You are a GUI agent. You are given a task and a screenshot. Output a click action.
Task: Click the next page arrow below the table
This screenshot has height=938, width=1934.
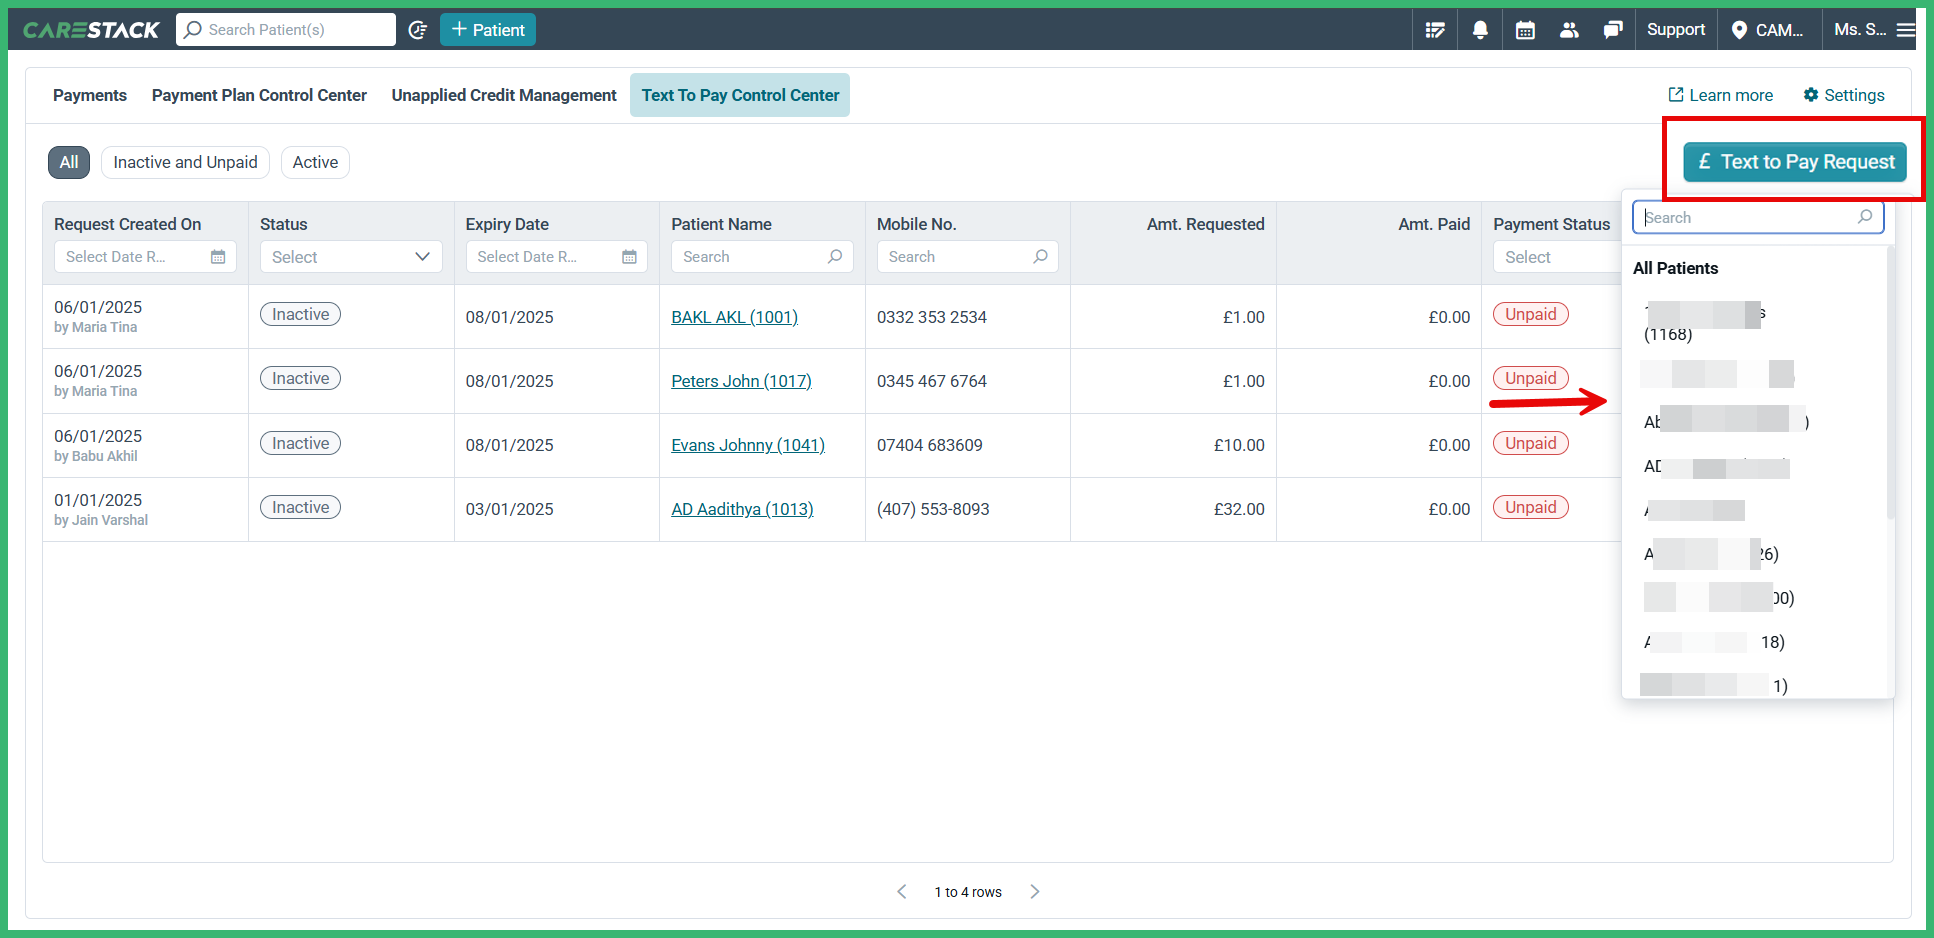point(1035,891)
